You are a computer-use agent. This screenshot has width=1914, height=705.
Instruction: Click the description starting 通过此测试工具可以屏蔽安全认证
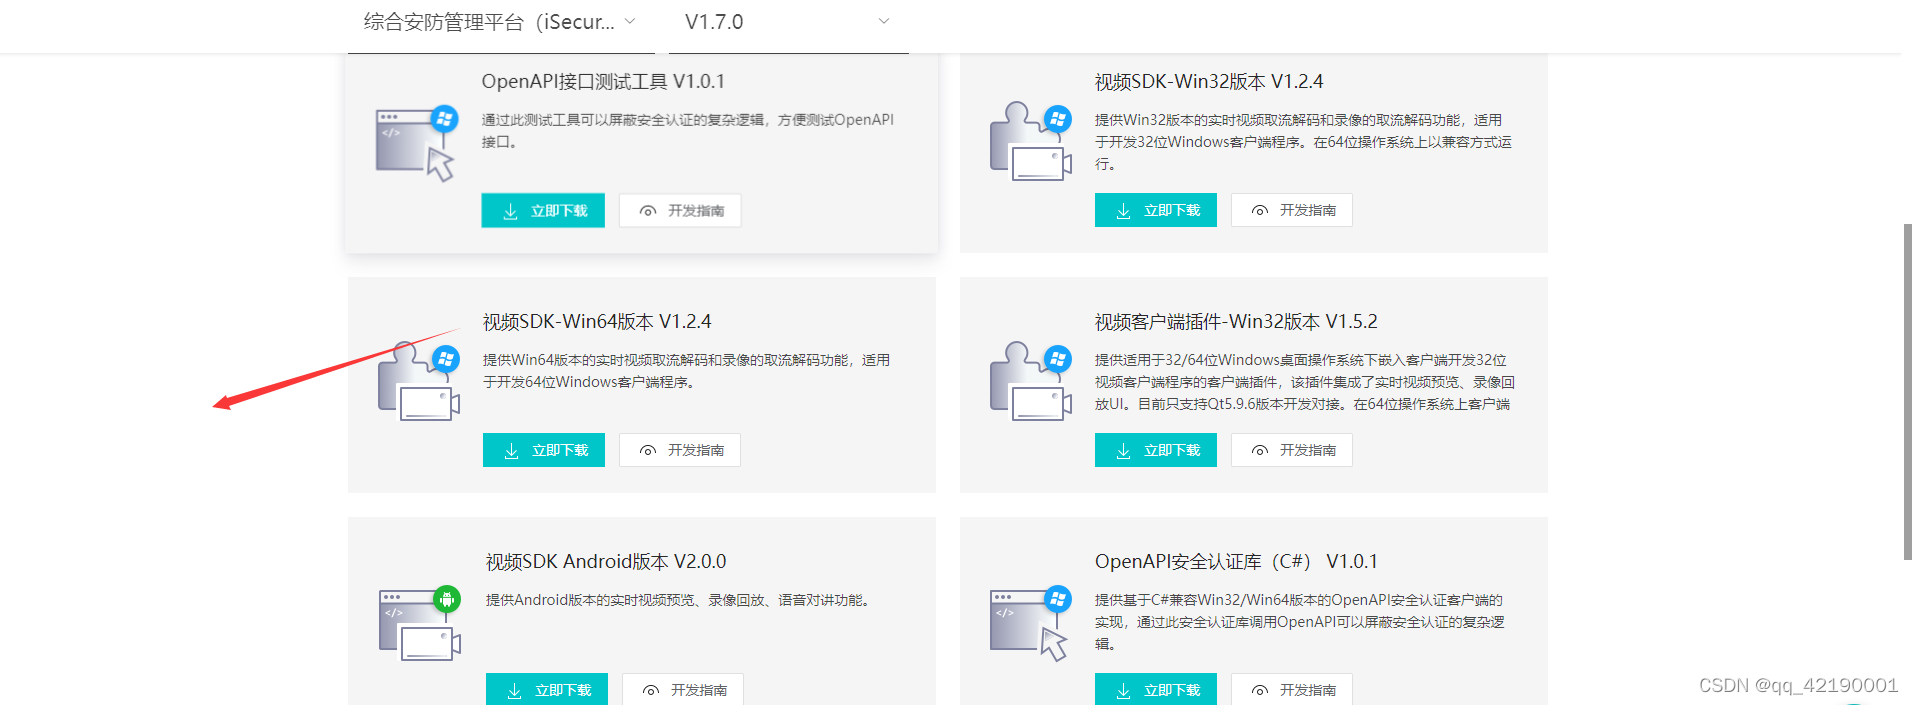(x=688, y=131)
